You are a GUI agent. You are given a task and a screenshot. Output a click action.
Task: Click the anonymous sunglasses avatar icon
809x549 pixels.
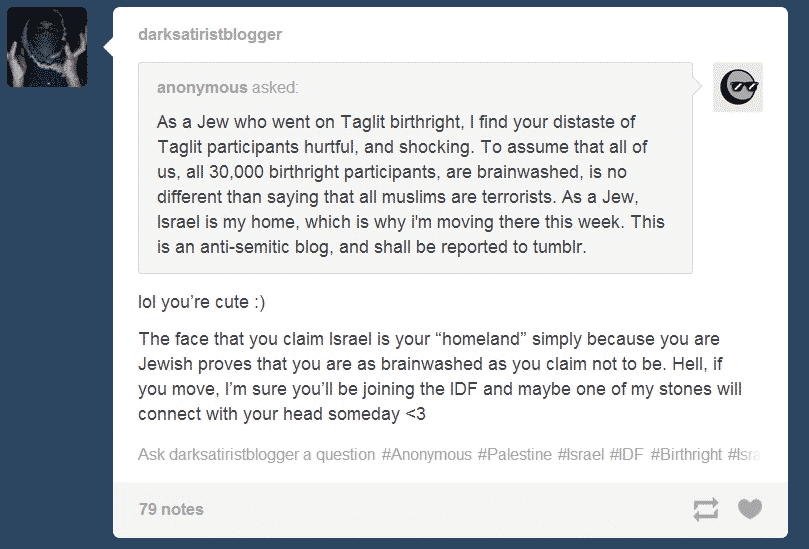[x=738, y=87]
